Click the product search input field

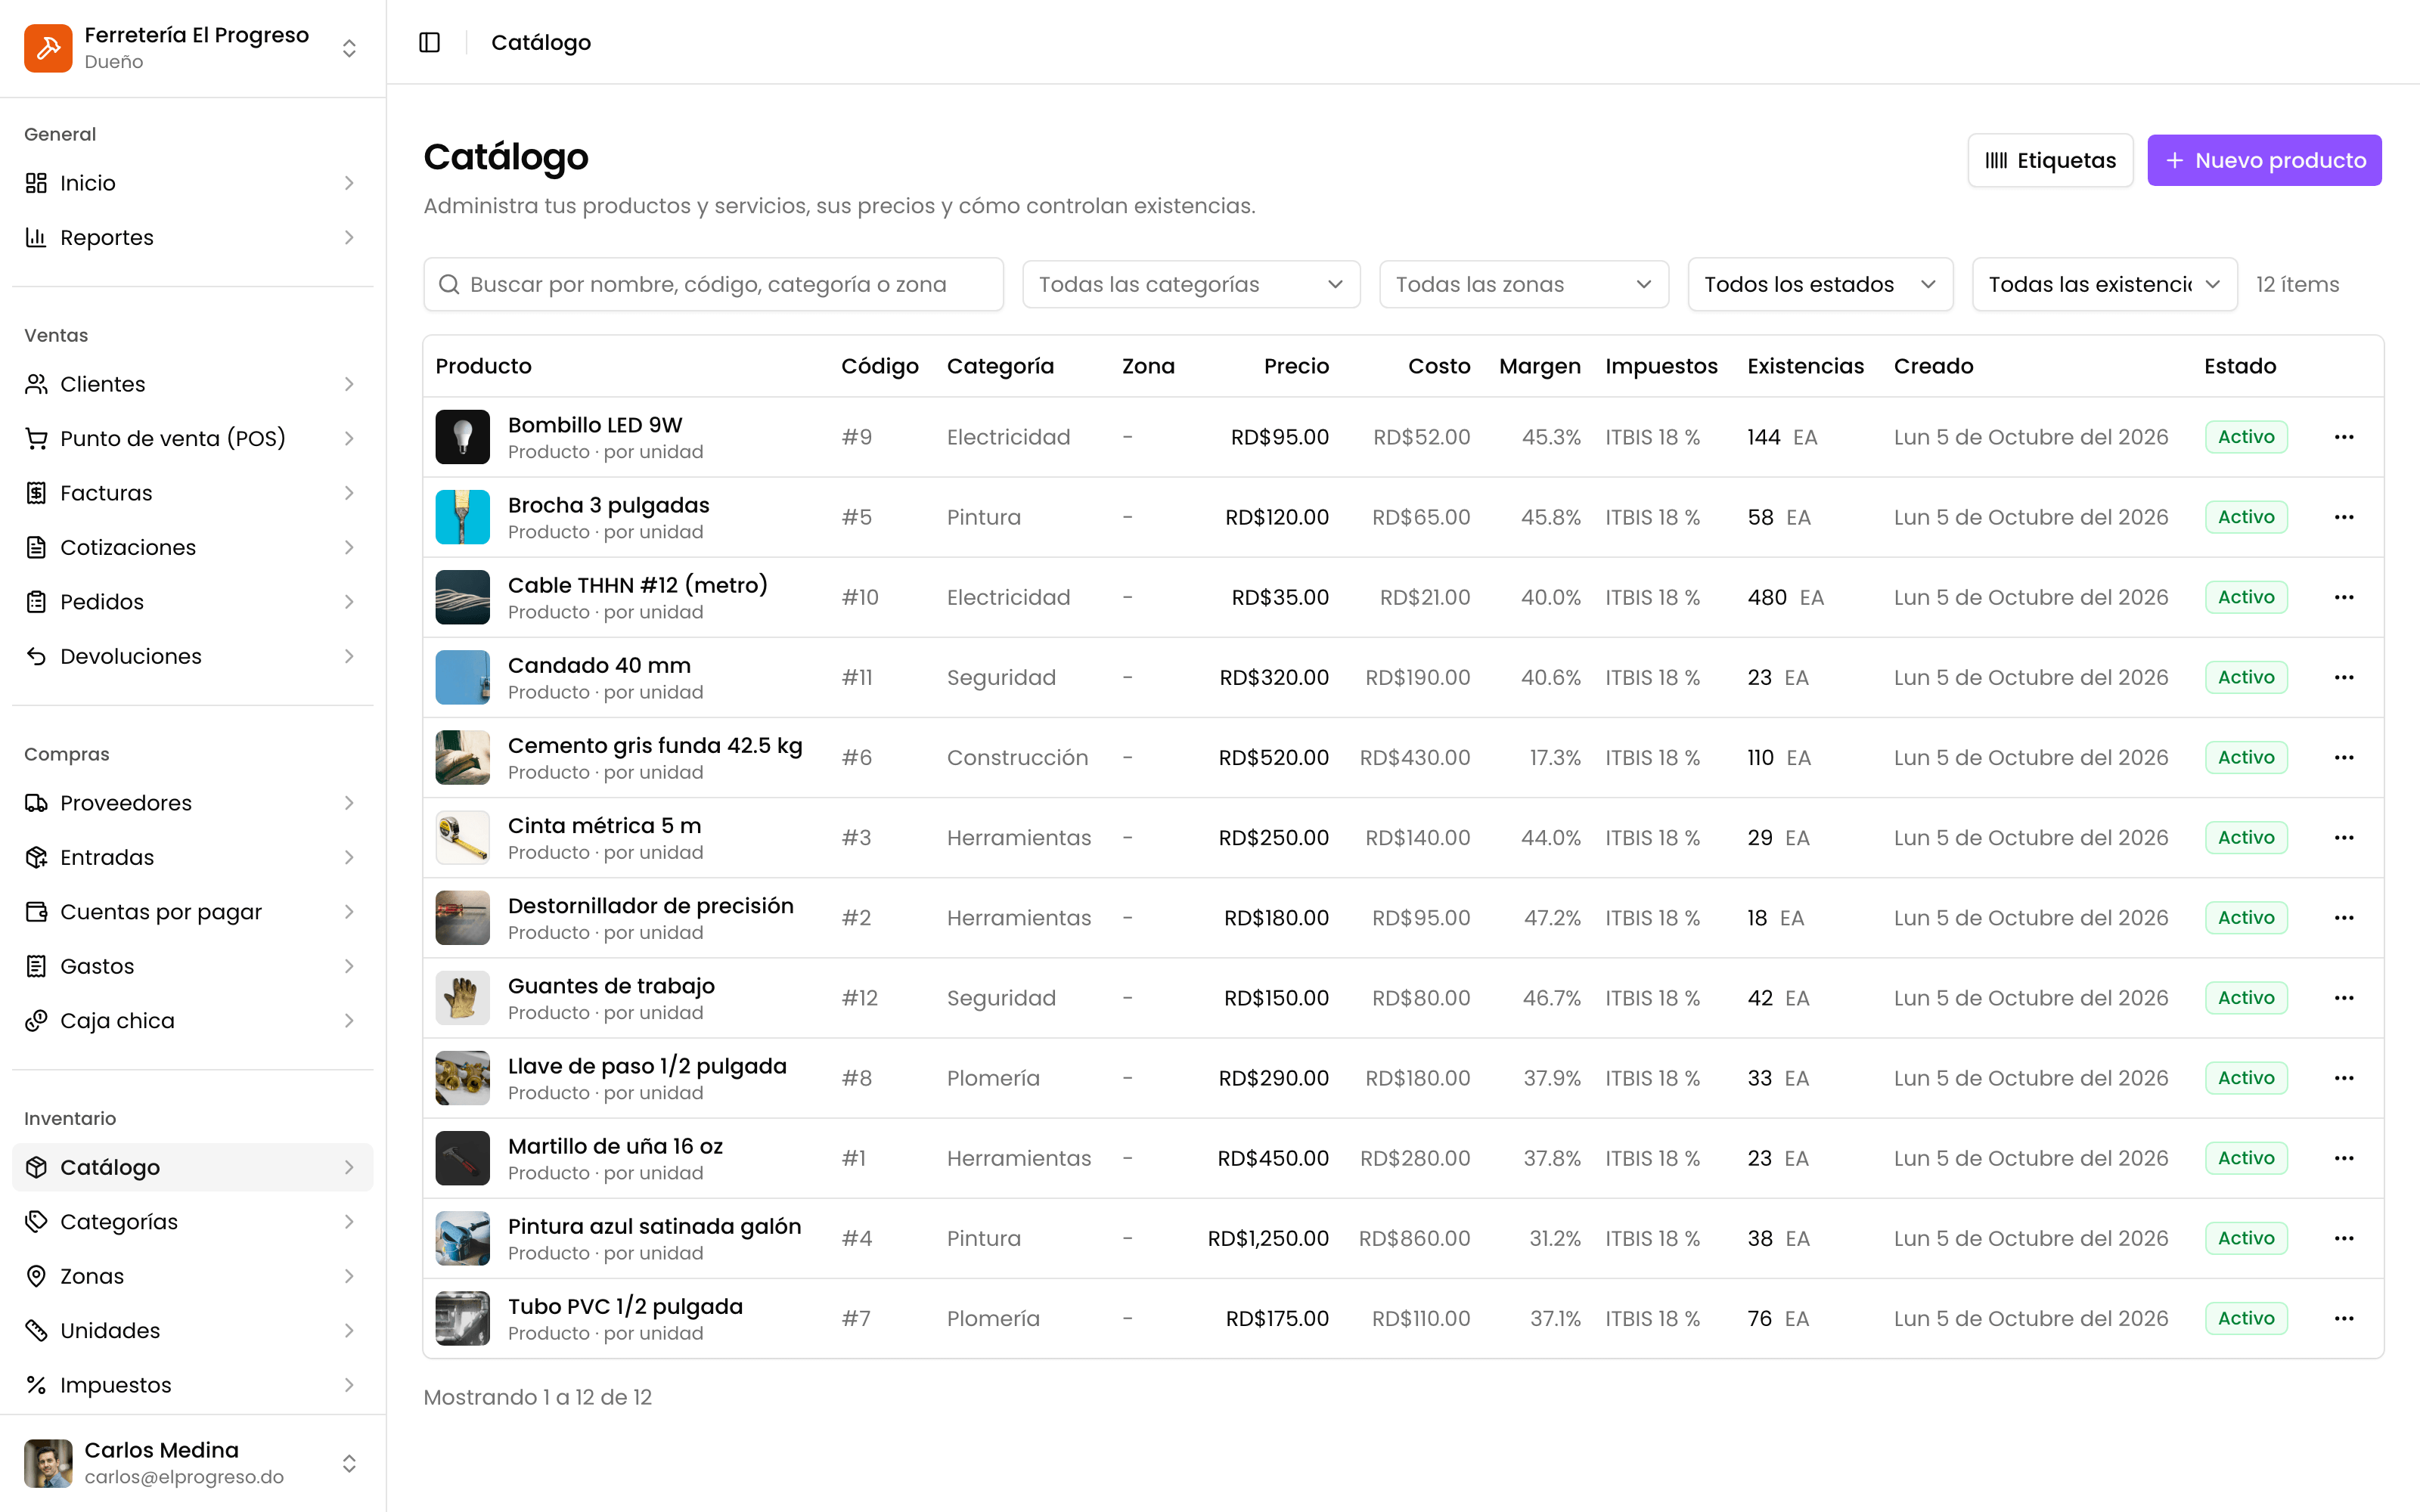pos(713,284)
